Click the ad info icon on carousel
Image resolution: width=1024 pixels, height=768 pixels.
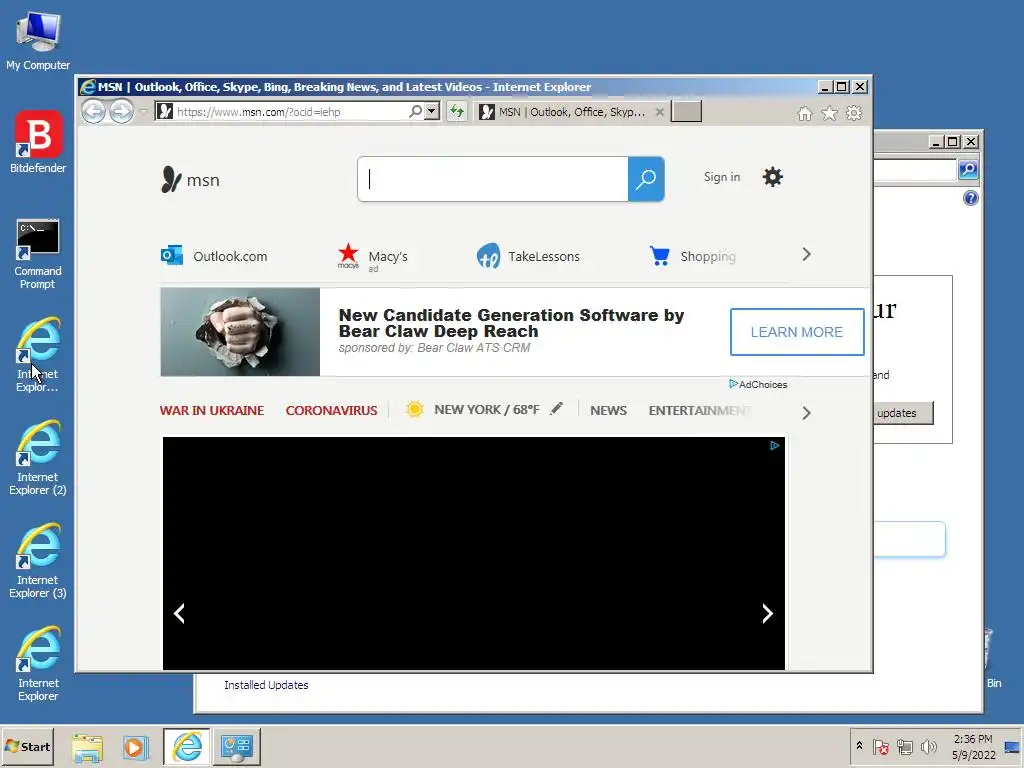[x=774, y=445]
